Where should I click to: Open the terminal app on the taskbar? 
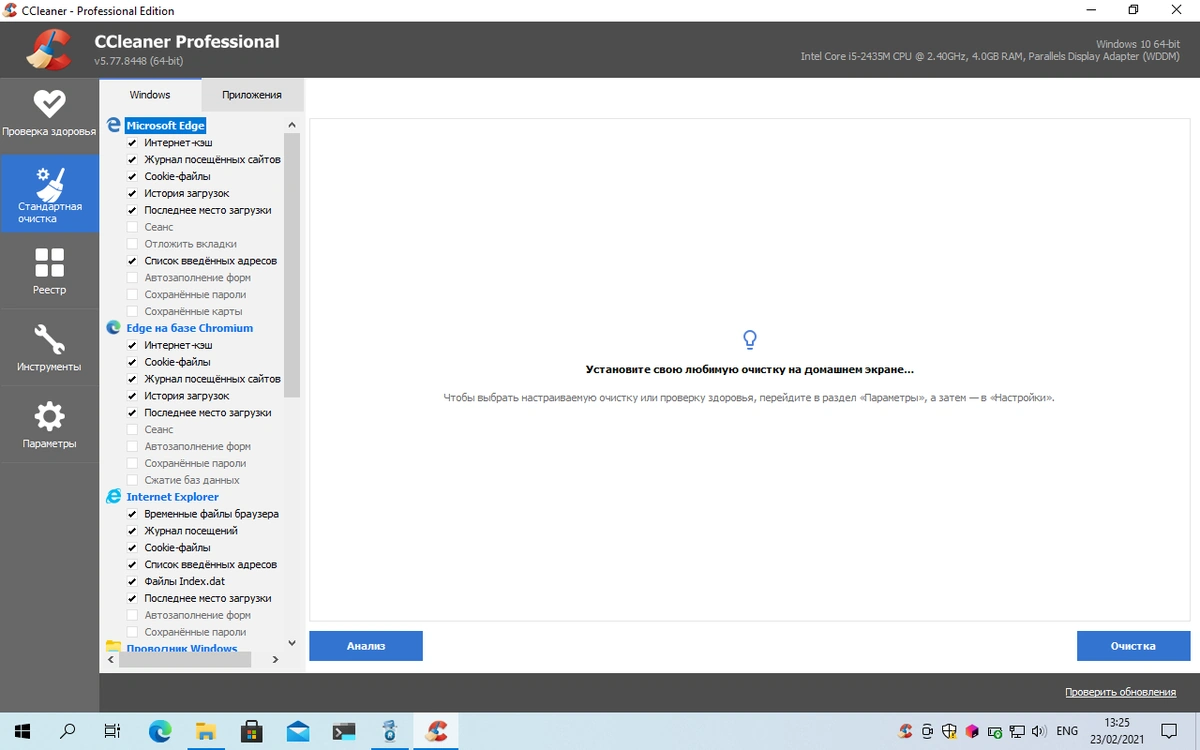344,731
